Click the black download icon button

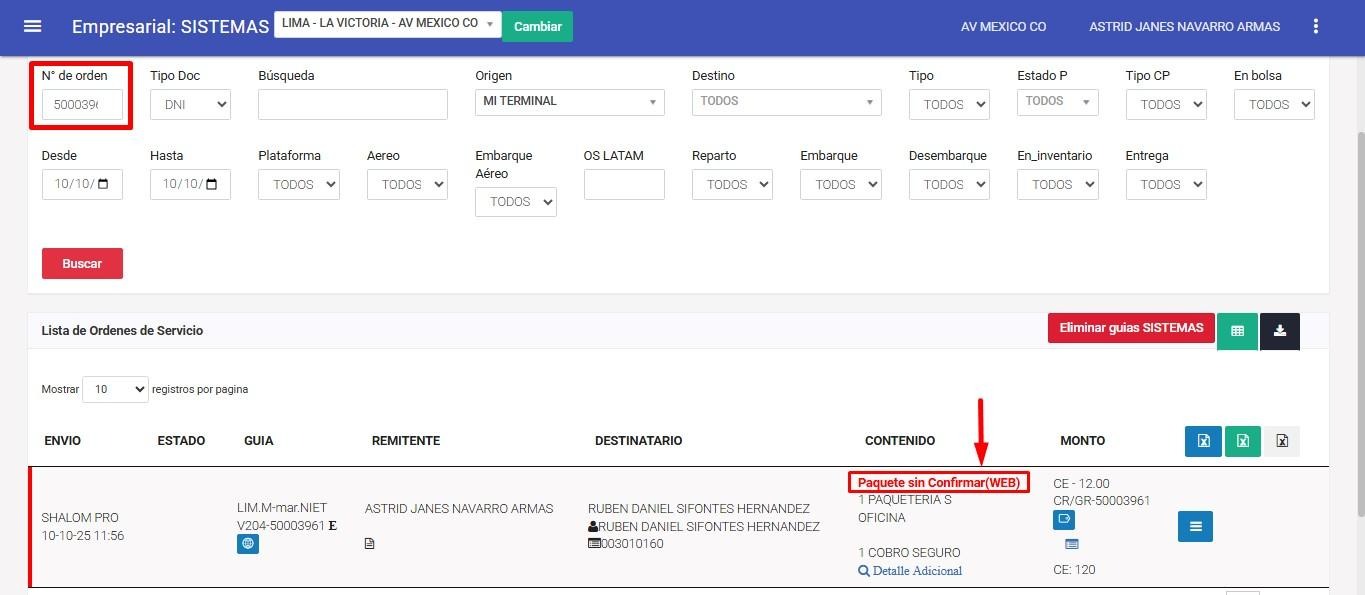(1279, 331)
